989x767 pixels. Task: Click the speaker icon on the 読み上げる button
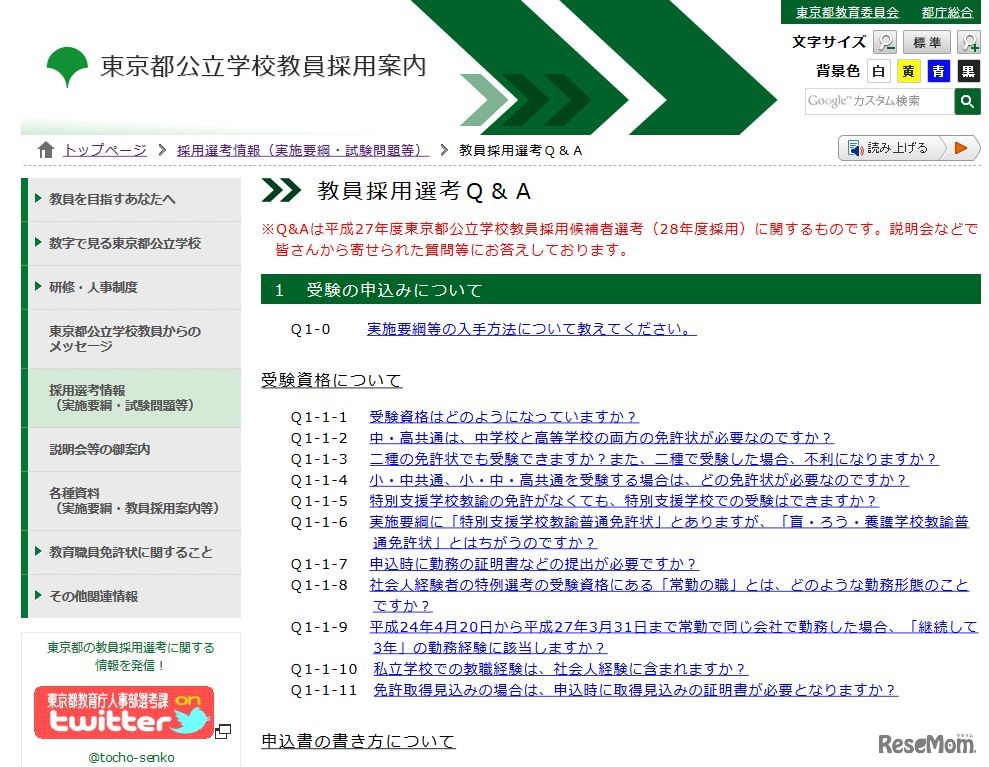856,147
